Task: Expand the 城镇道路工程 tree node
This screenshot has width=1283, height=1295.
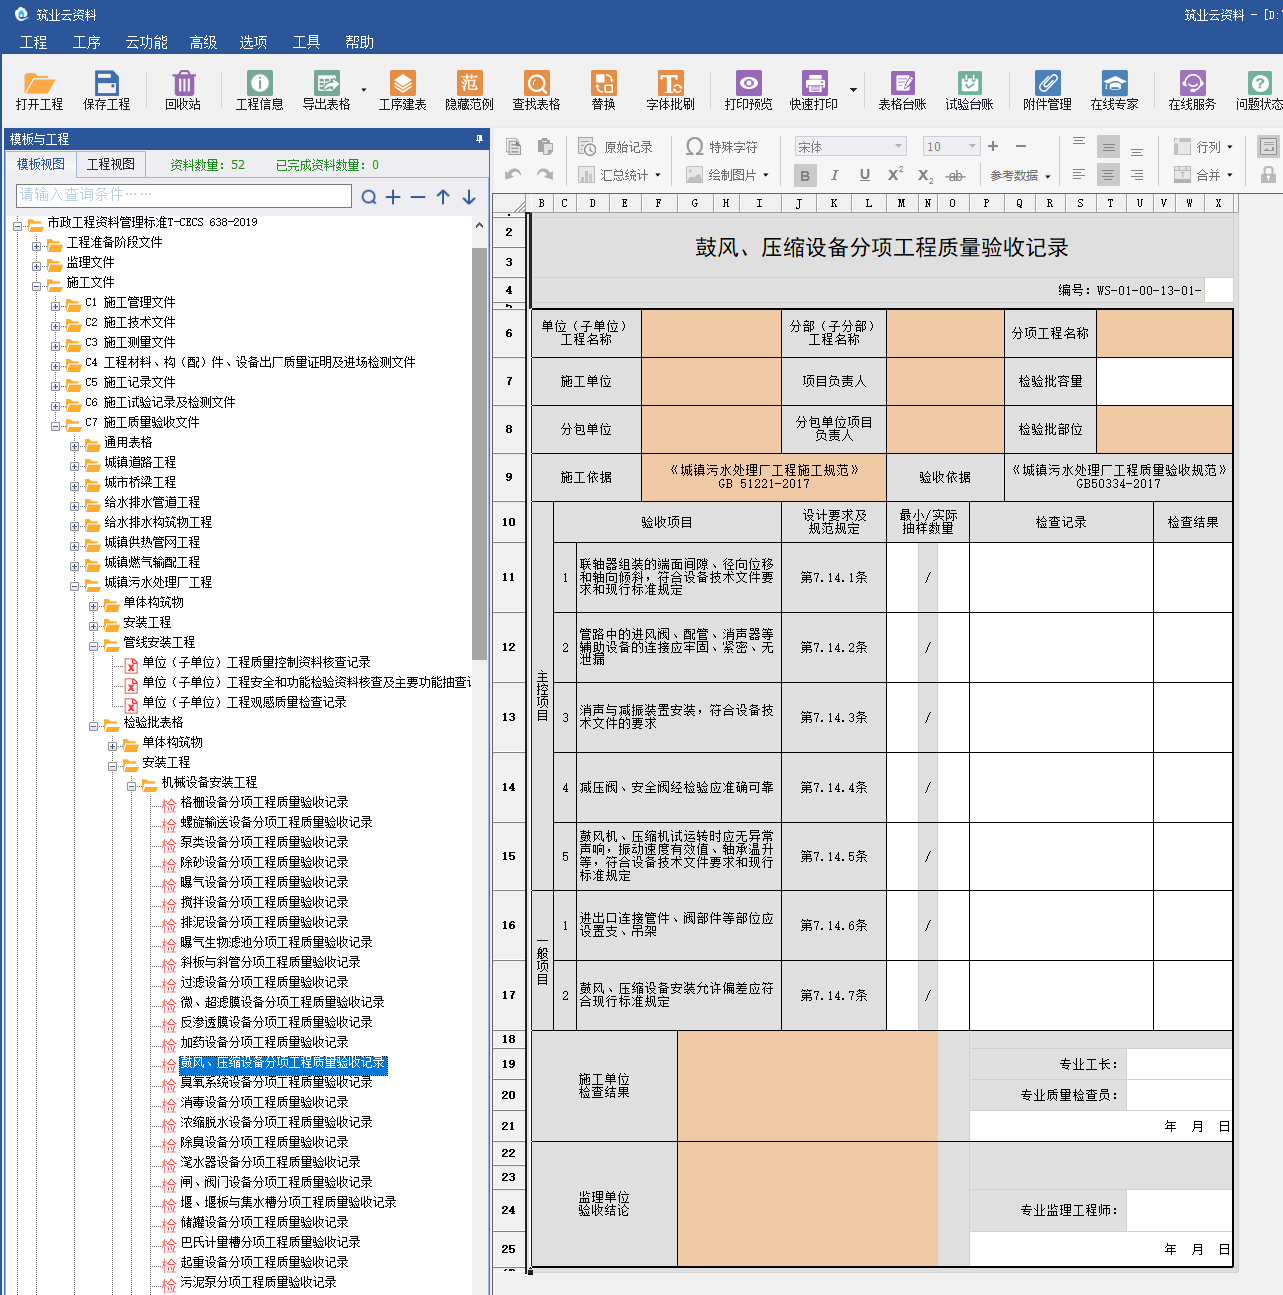Action: 75,466
